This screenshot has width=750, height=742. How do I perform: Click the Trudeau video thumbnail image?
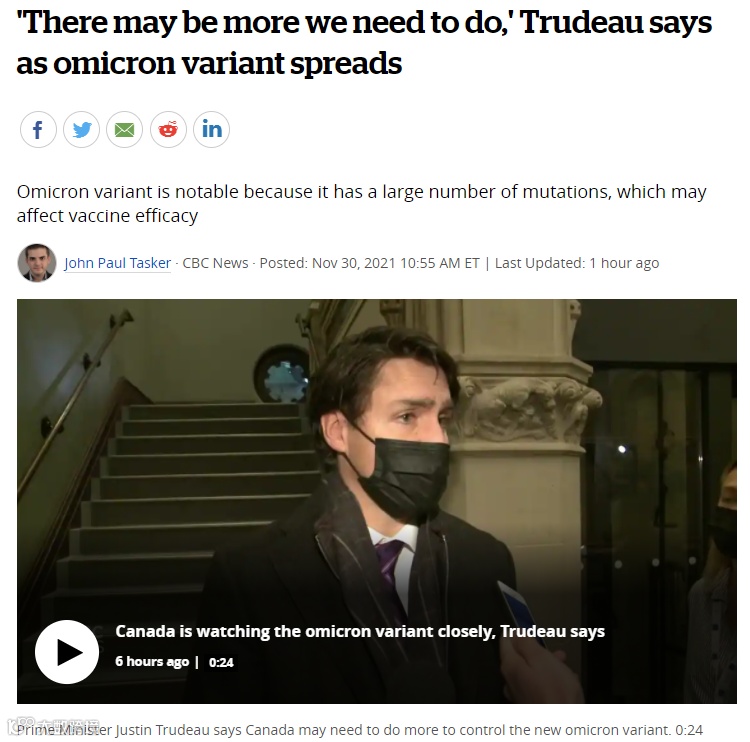376,501
